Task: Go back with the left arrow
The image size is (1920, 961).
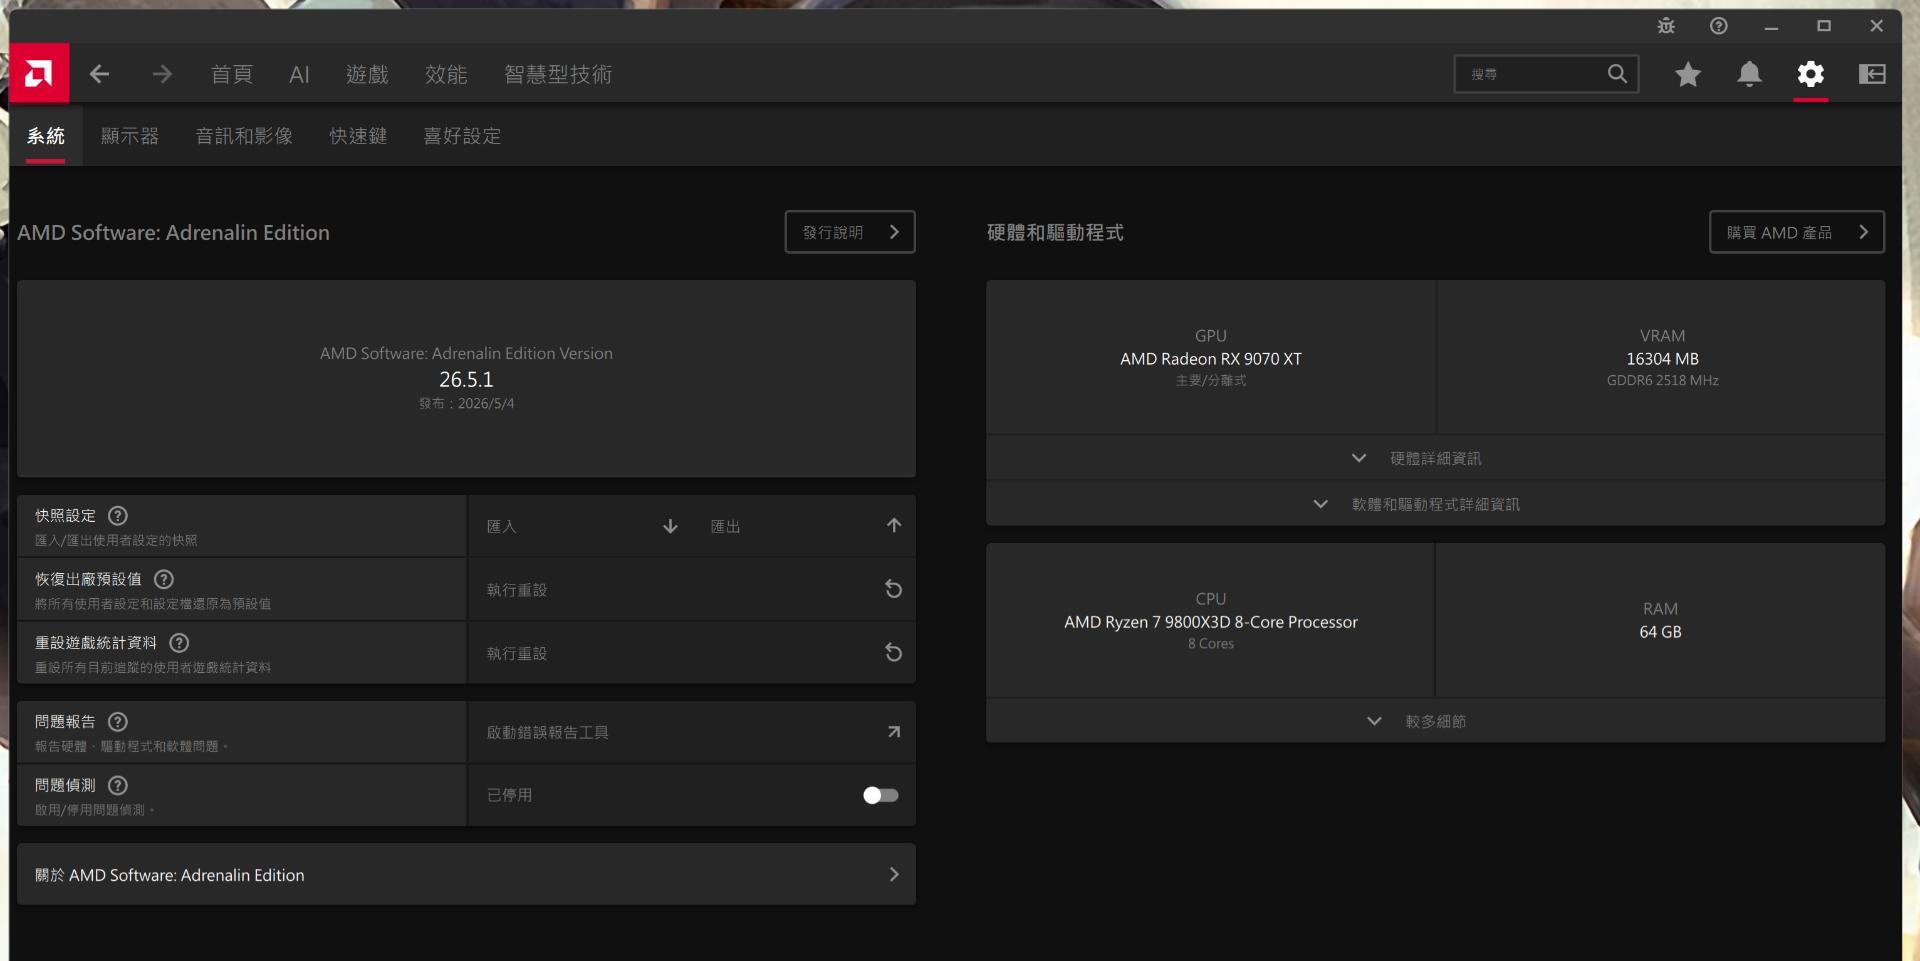Action: 99,74
